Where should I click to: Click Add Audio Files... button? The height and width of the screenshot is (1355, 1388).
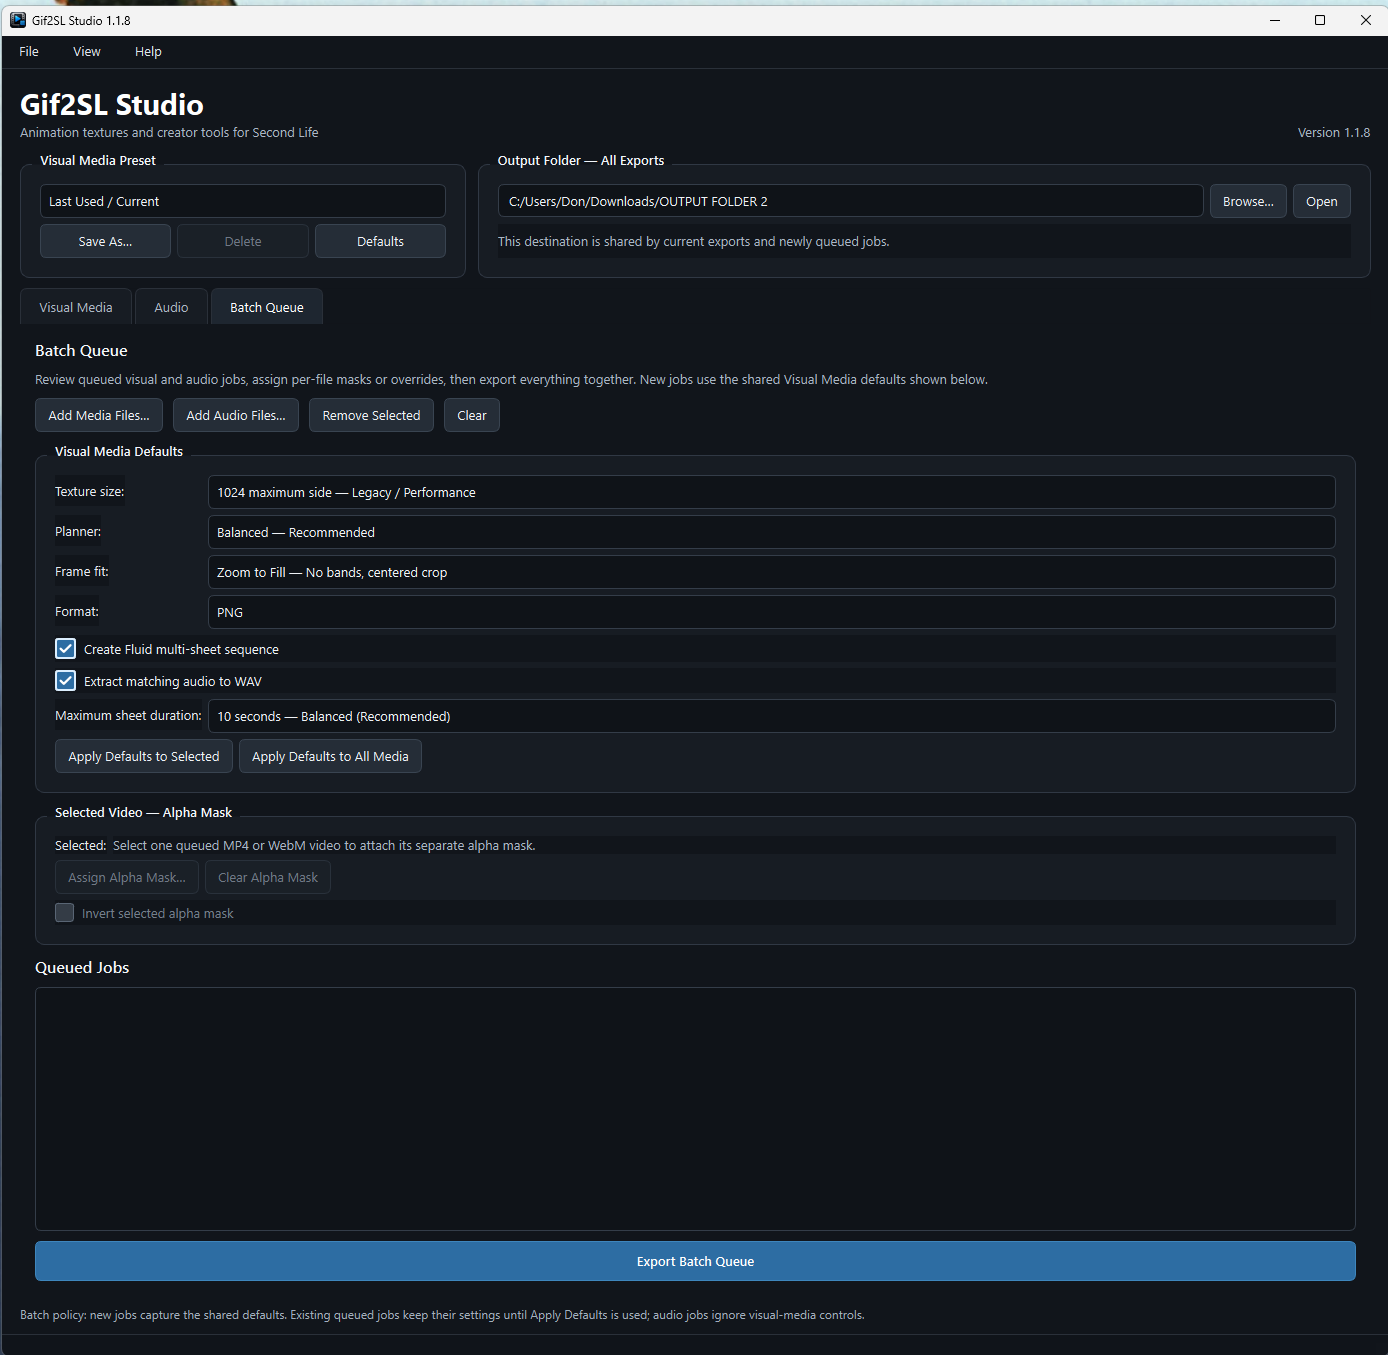click(236, 415)
